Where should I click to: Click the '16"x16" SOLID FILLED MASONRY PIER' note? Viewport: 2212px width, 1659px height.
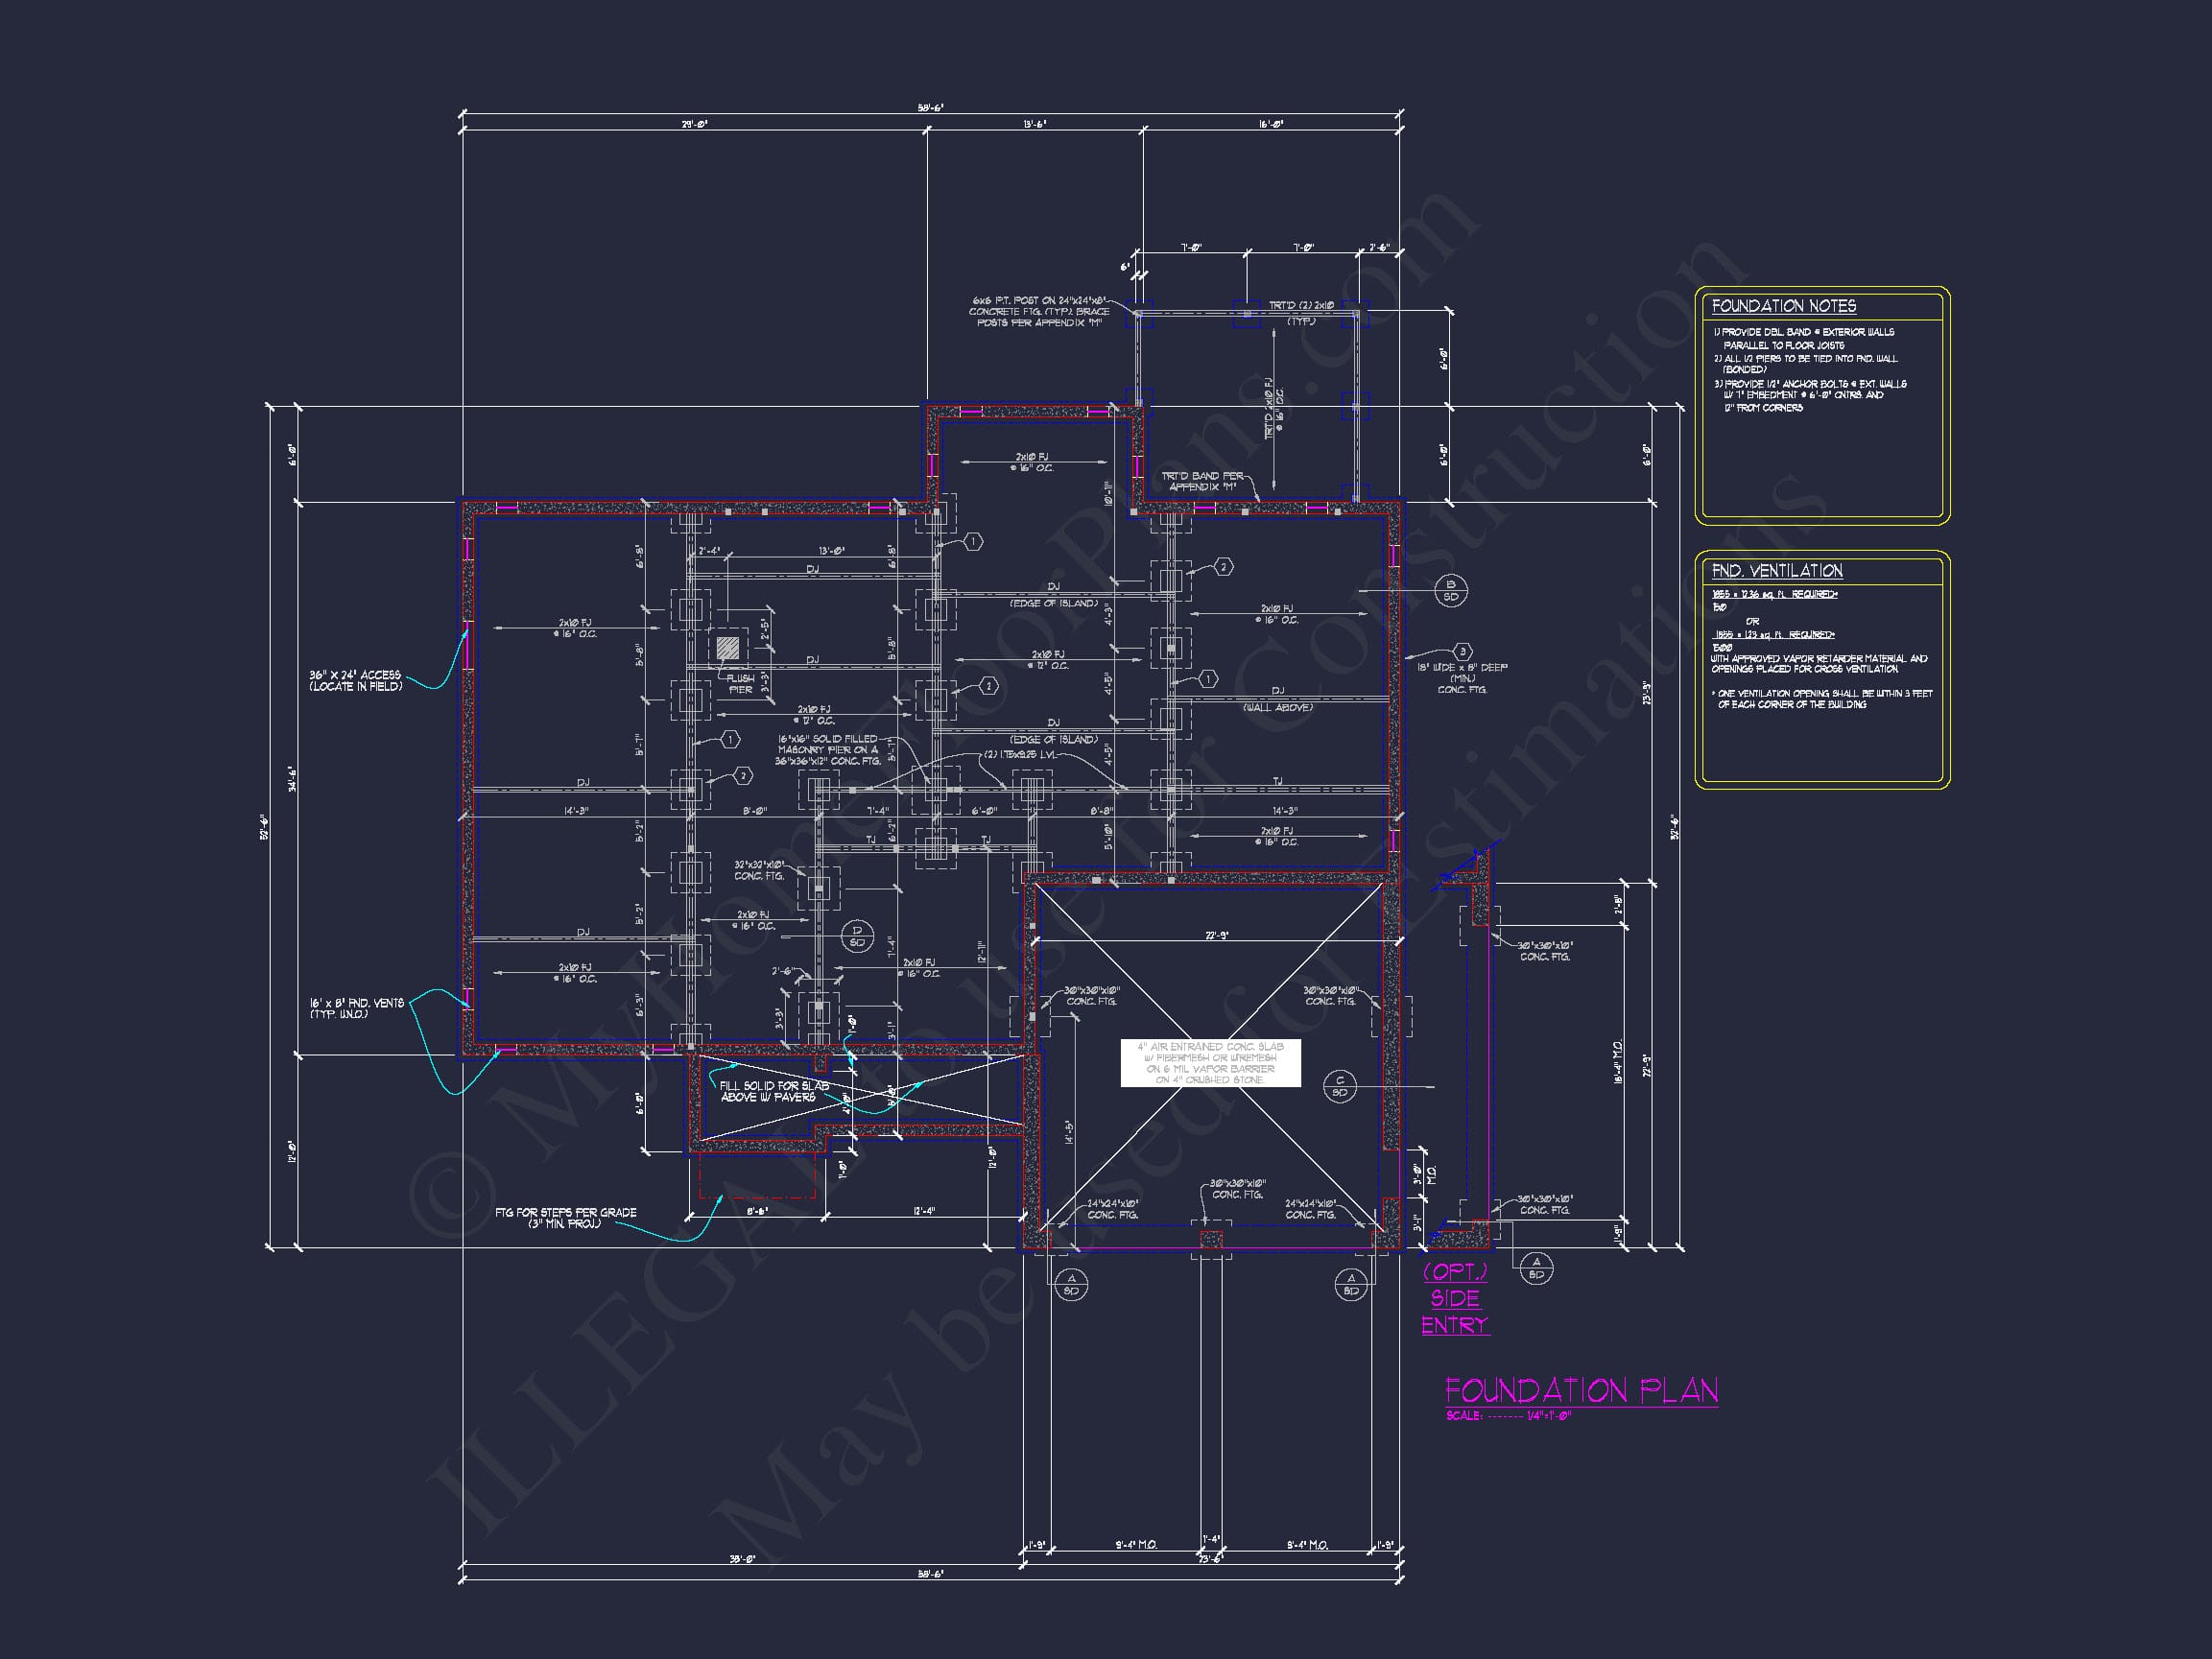pyautogui.click(x=827, y=750)
